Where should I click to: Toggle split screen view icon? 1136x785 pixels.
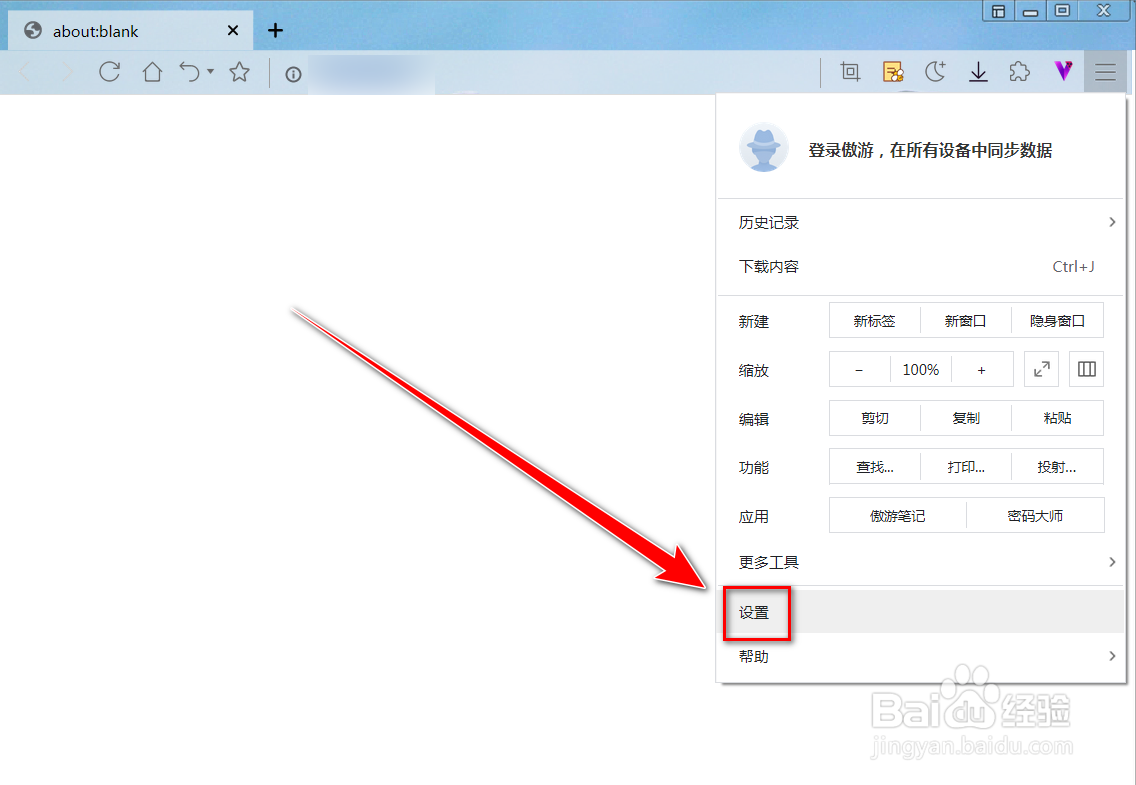[x=1086, y=369]
